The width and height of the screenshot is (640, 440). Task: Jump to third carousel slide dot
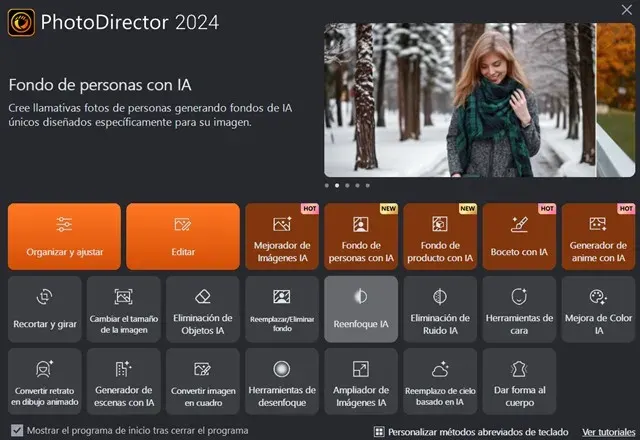(347, 185)
